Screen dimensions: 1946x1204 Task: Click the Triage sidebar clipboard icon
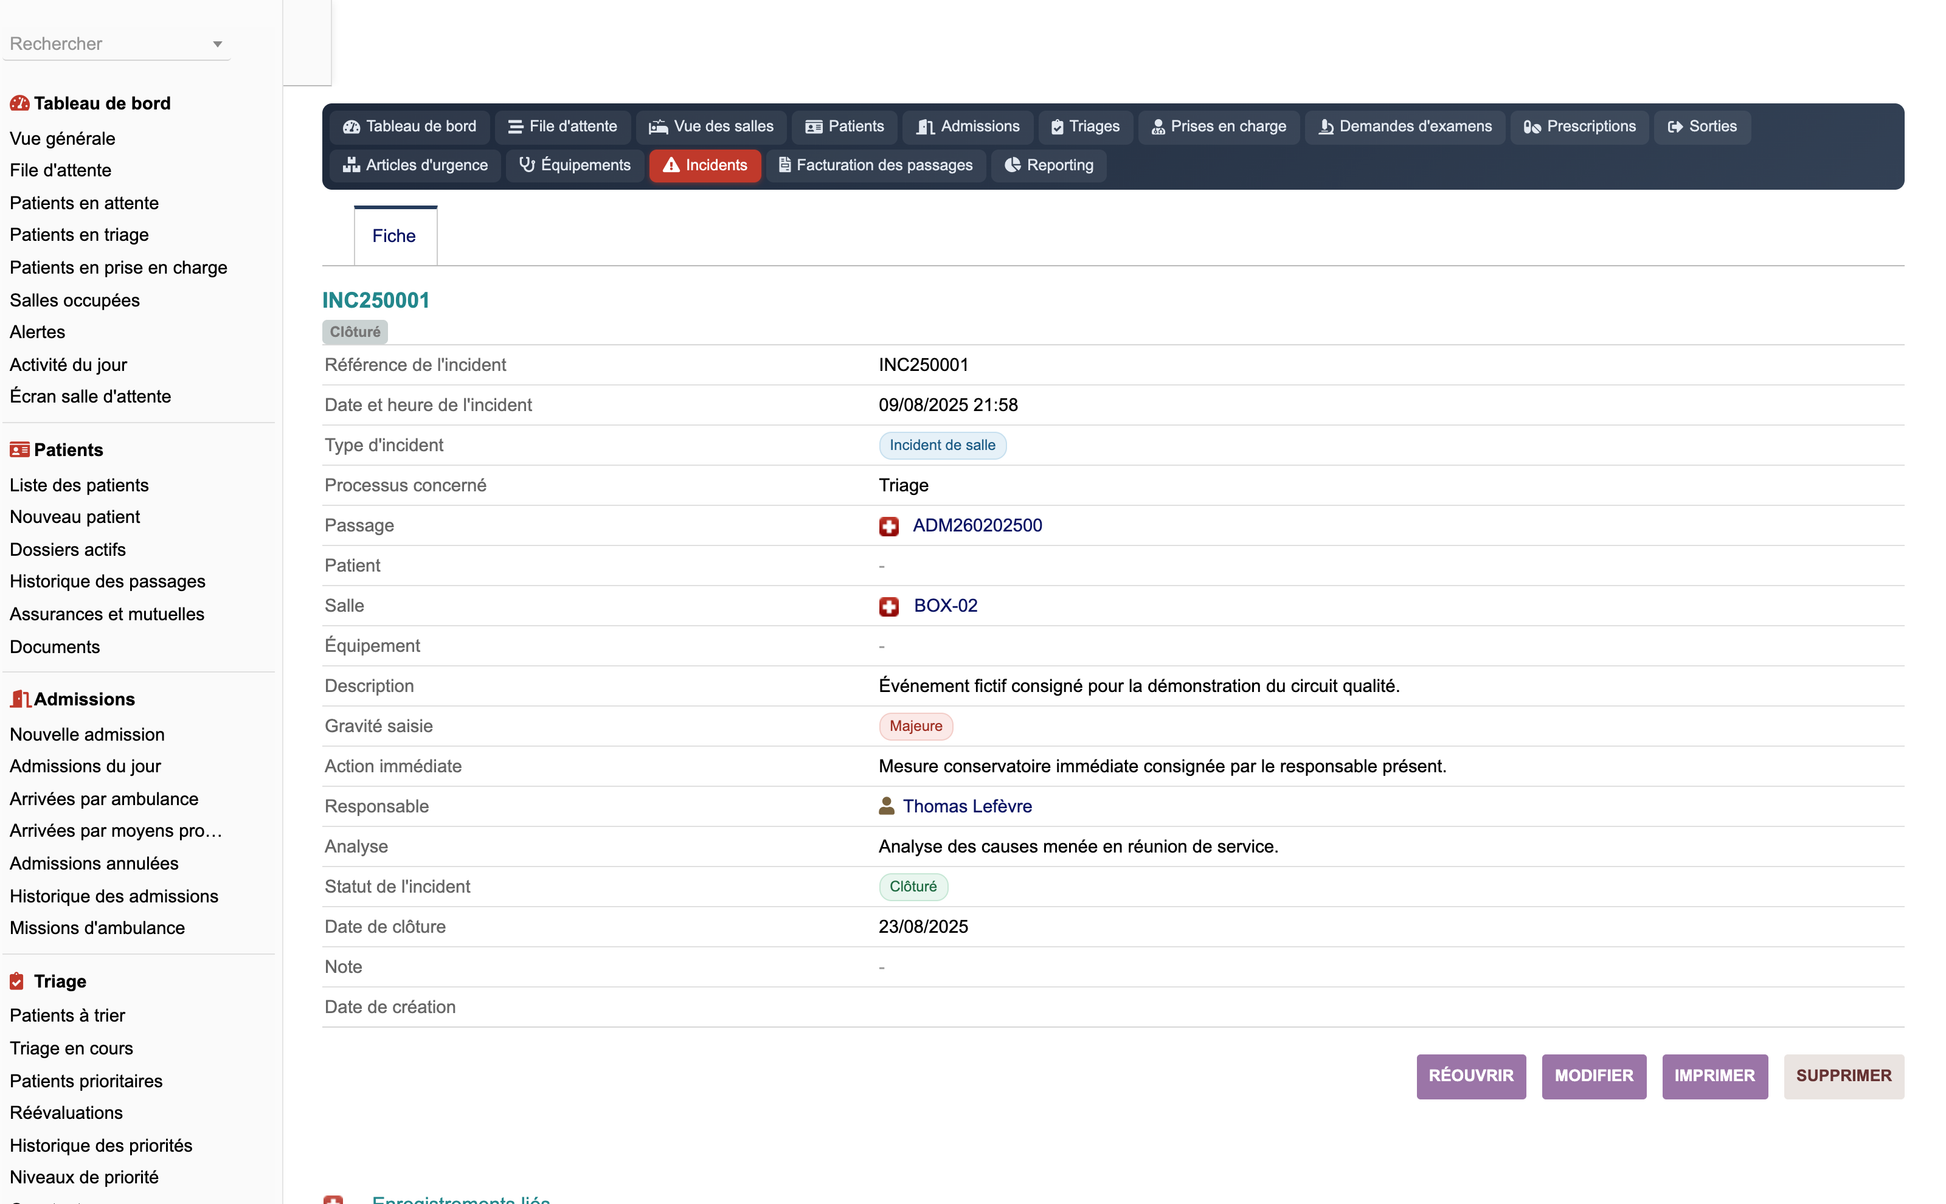pos(17,981)
